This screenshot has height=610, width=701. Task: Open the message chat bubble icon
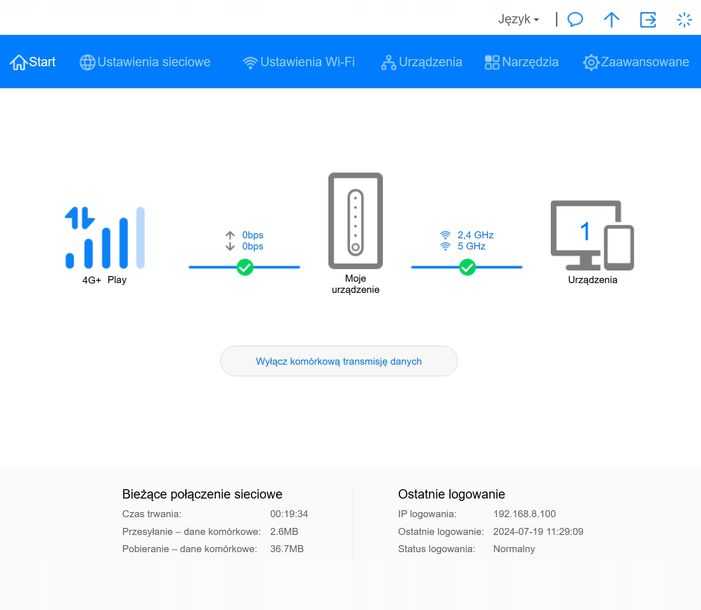[x=575, y=19]
